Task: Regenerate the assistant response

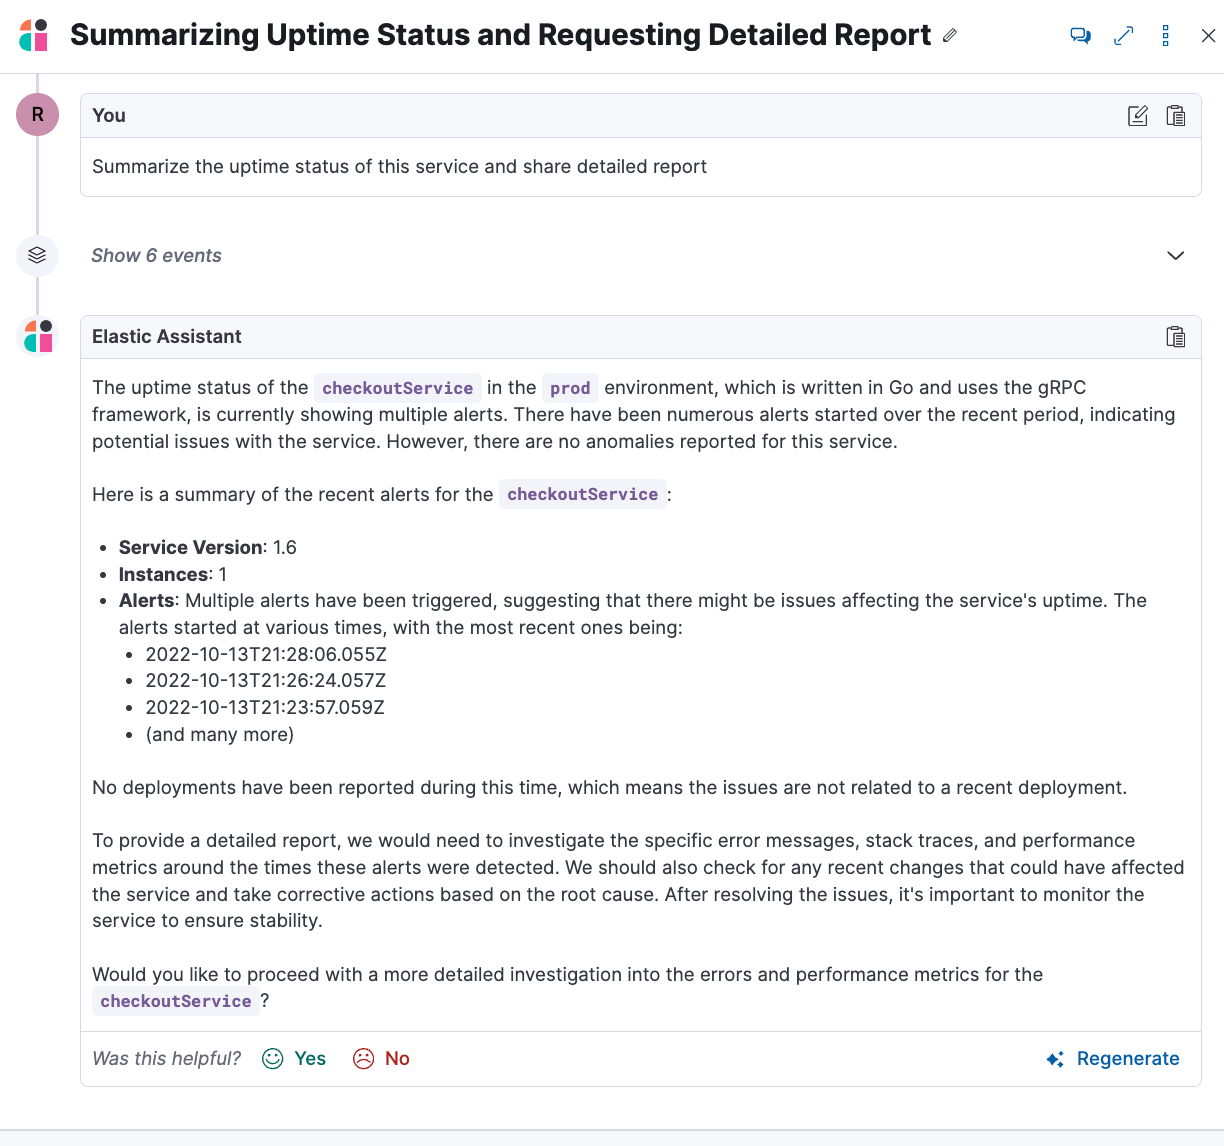Action: click(1113, 1058)
